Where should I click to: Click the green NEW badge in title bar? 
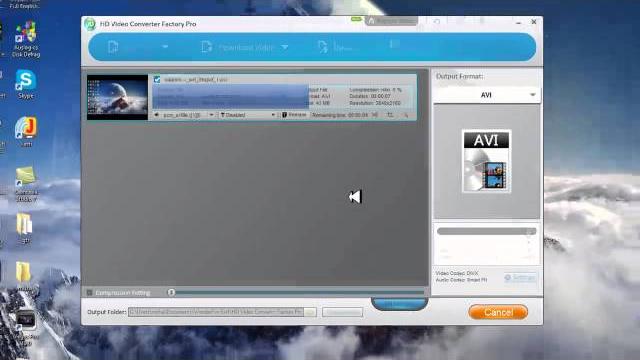click(356, 19)
